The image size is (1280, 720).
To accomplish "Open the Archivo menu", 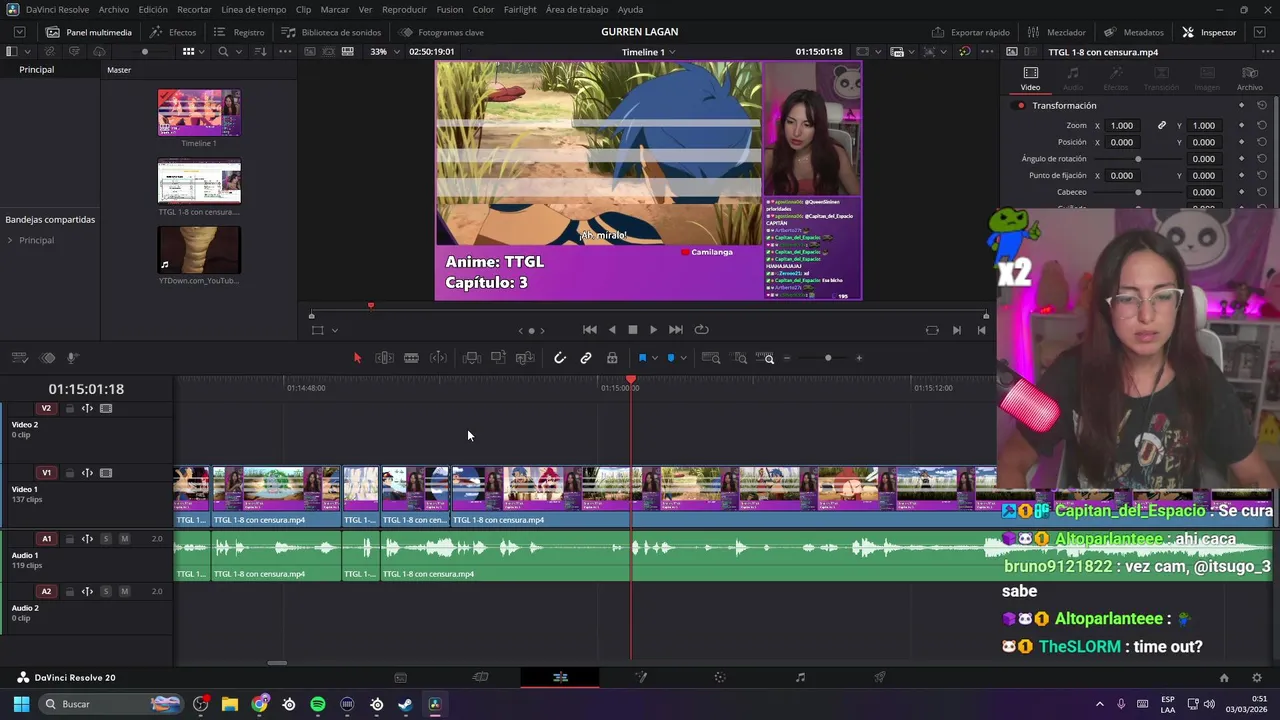I will [113, 9].
